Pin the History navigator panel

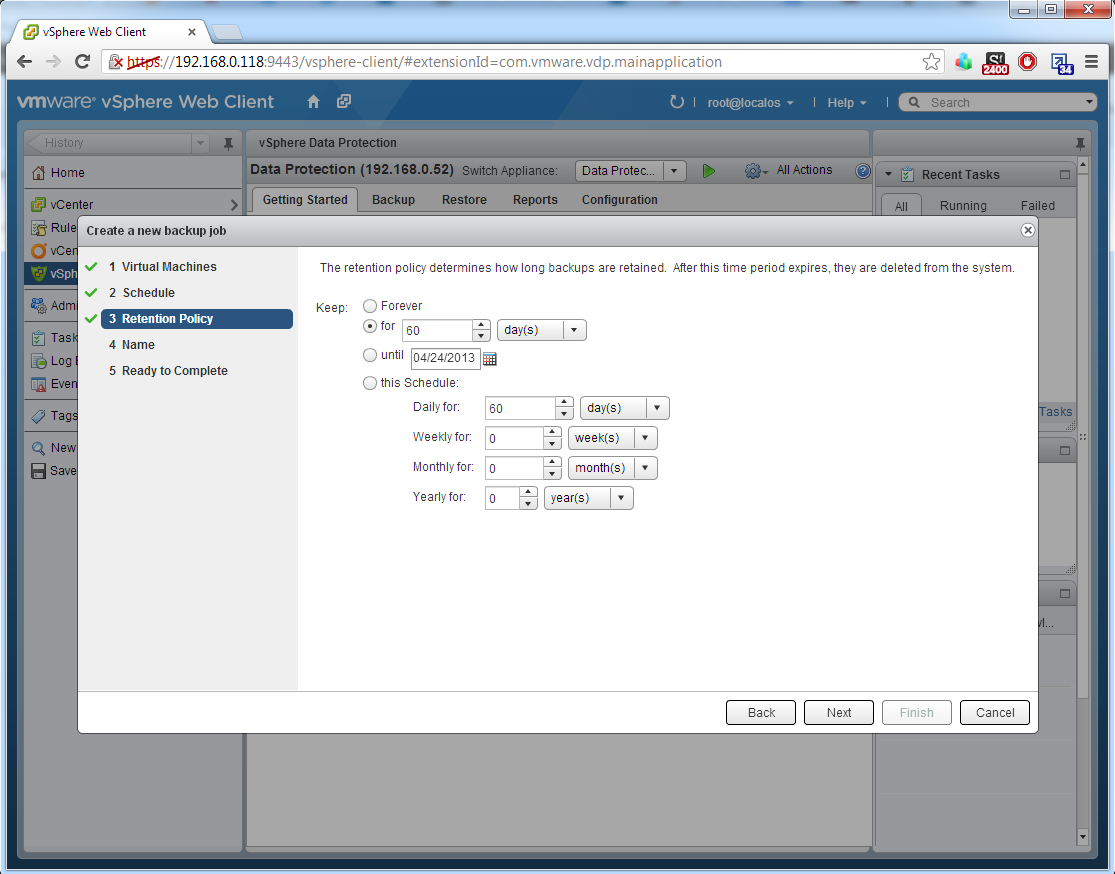(228, 144)
